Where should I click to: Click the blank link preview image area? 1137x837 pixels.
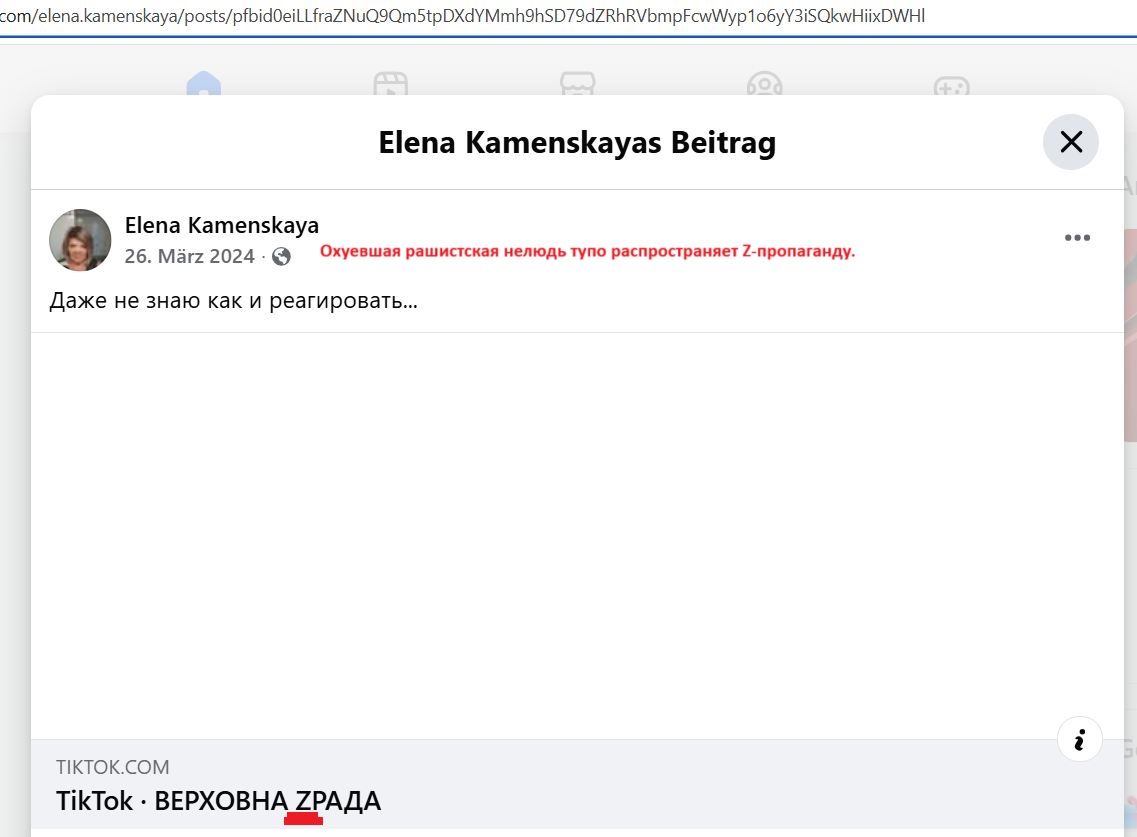pos(577,536)
